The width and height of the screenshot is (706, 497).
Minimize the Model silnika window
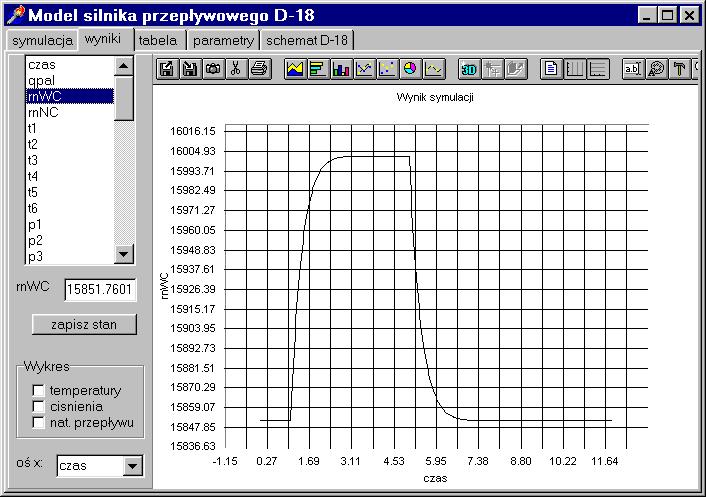[x=647, y=15]
